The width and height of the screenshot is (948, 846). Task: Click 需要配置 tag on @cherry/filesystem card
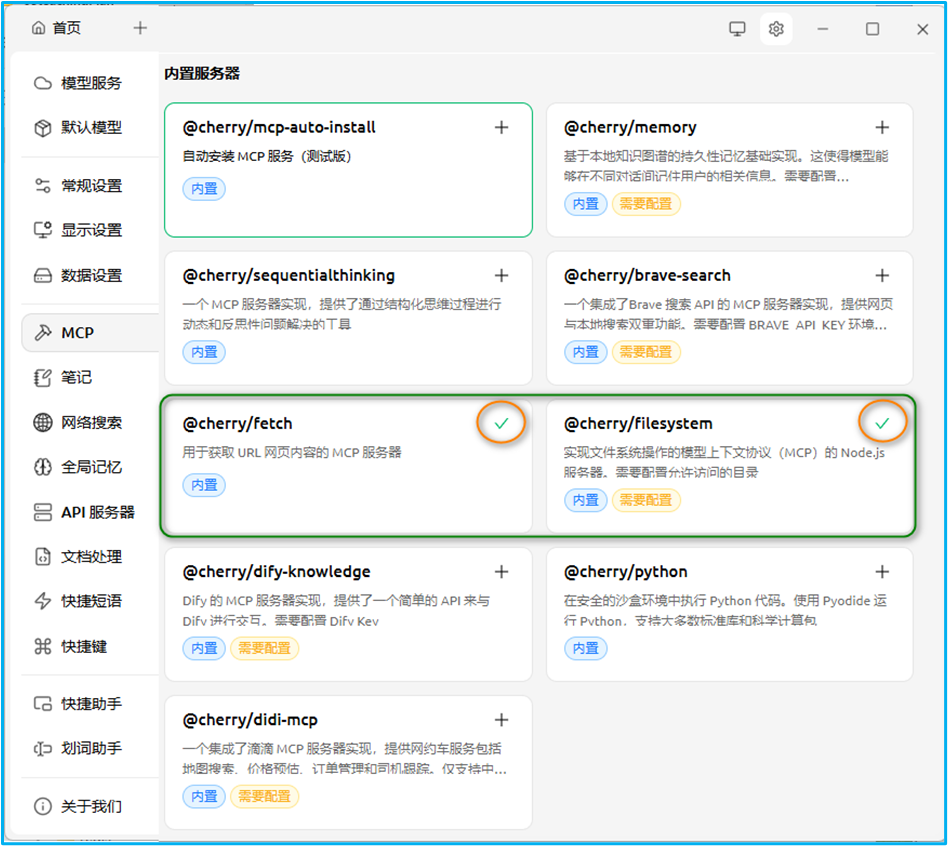point(646,500)
